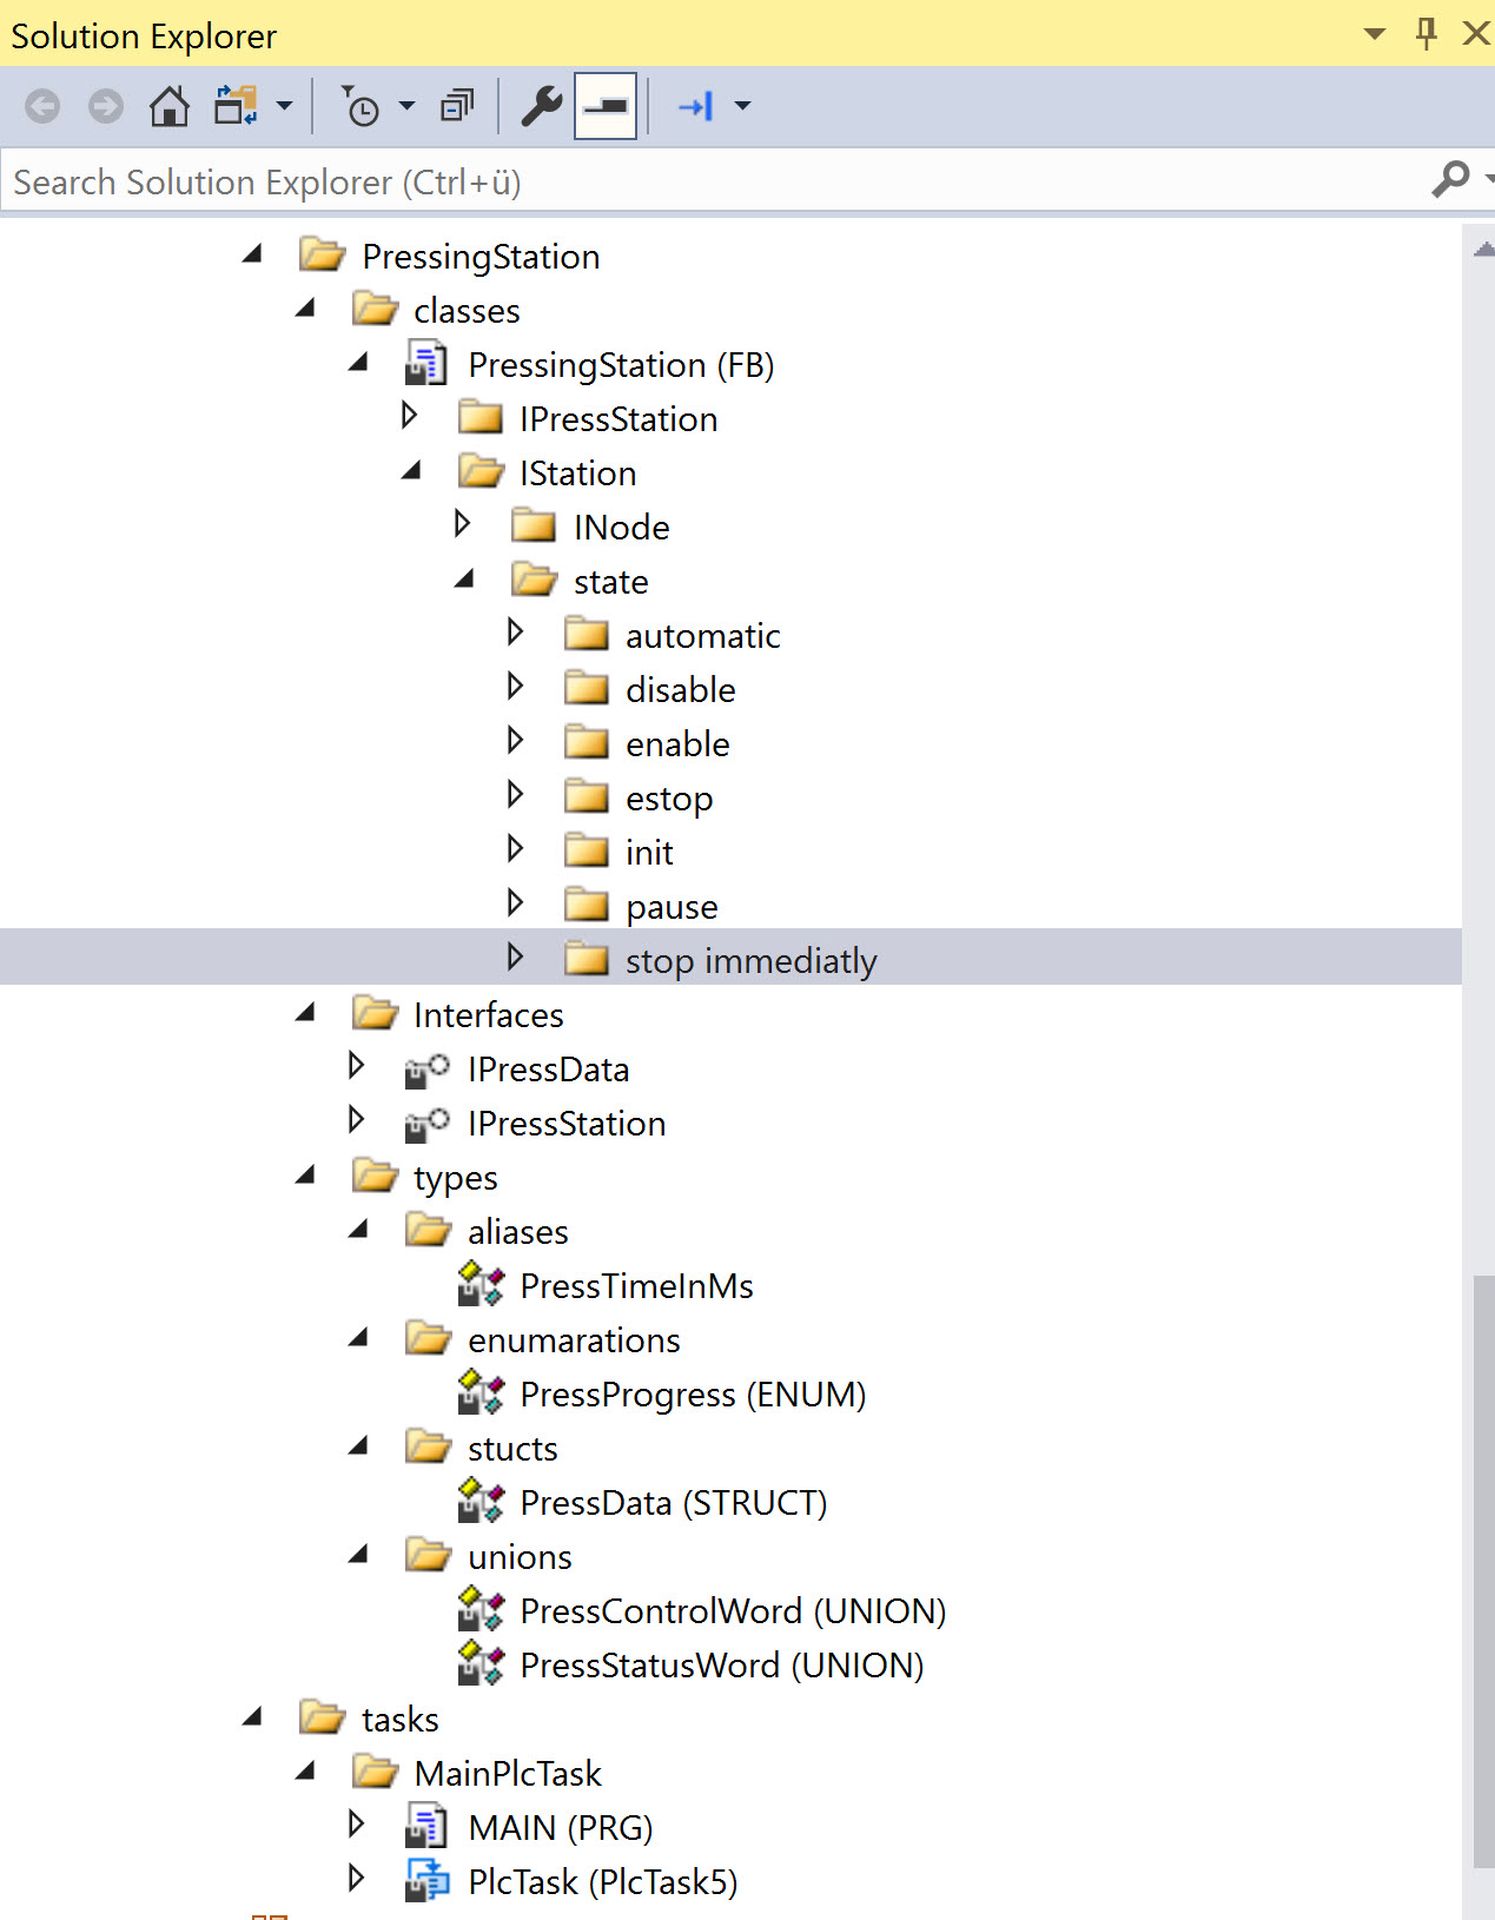Expand the stop immediatly folder

pos(515,958)
